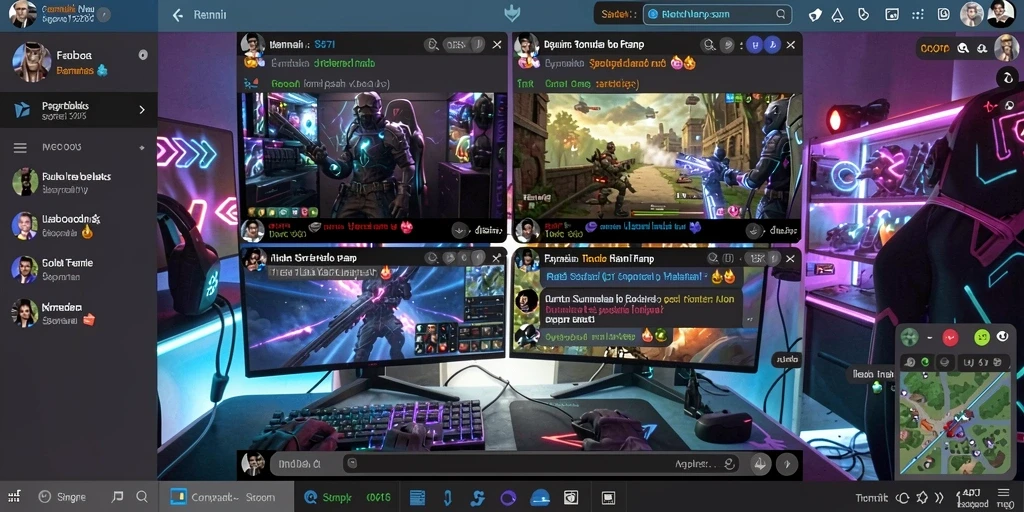Toggle the gray pill control in bottom-left stream header

pyautogui.click(x=464, y=258)
